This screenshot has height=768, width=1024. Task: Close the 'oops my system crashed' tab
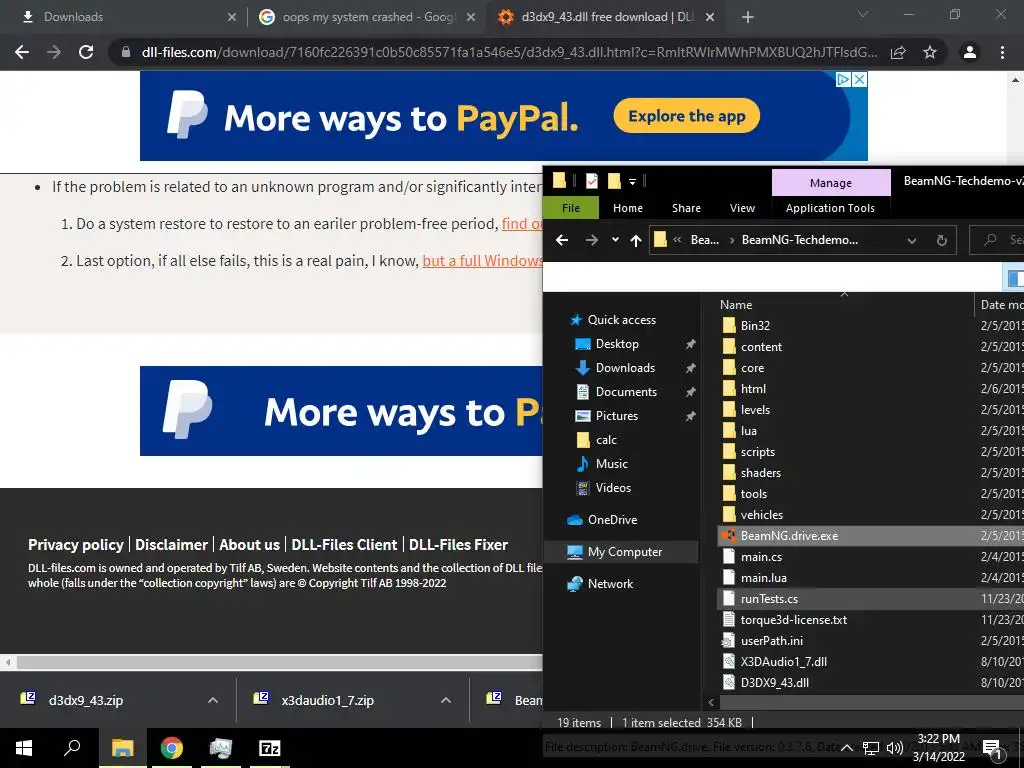[471, 17]
